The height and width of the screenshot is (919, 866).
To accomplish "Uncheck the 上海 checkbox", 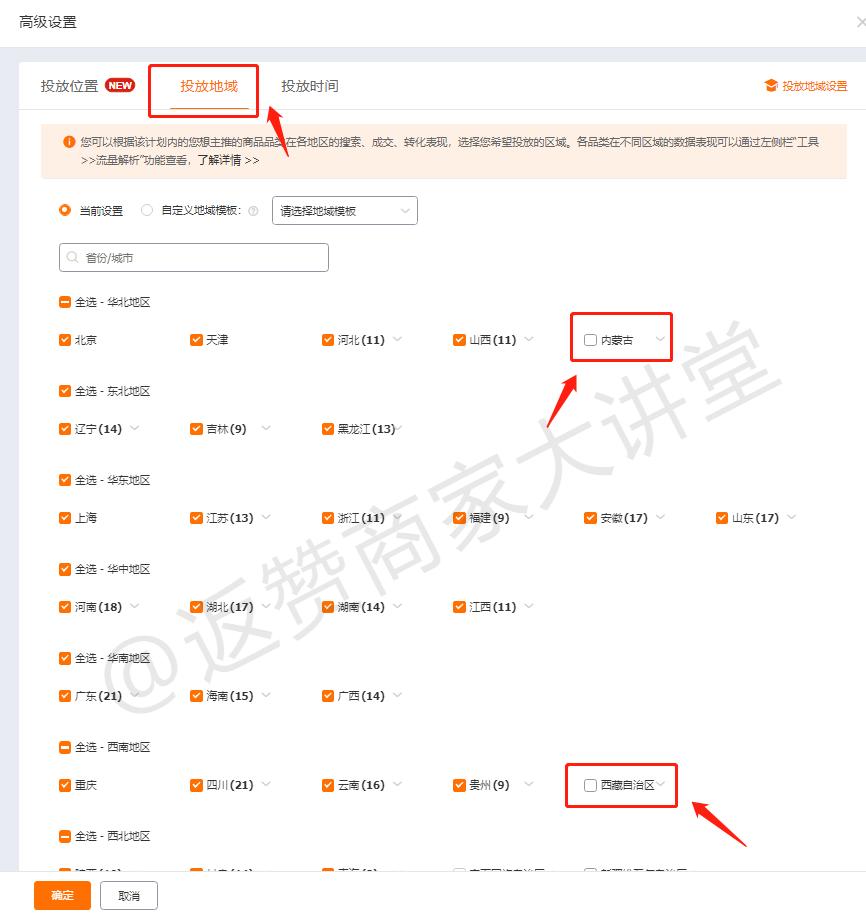I will click(65, 518).
